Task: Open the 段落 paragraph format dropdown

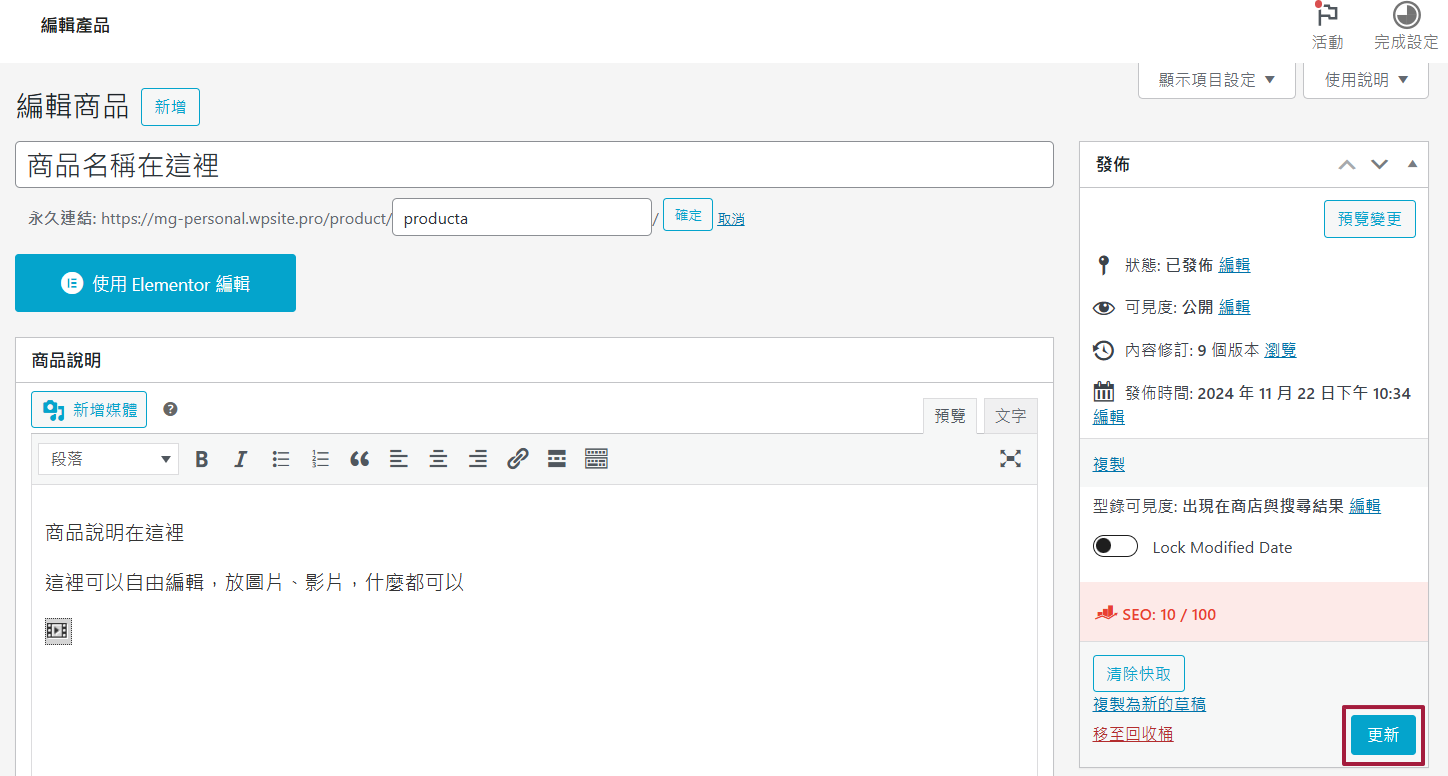Action: pyautogui.click(x=109, y=459)
